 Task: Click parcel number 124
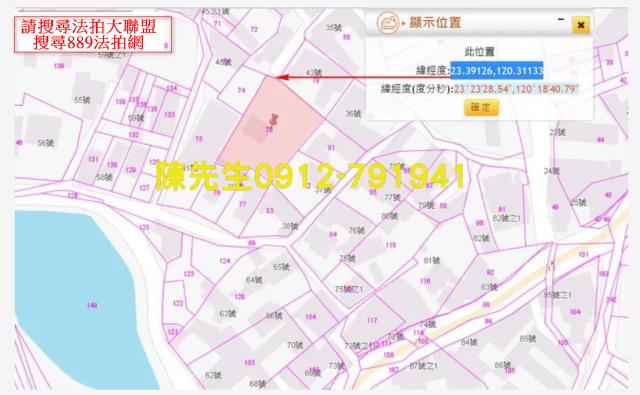click(x=224, y=260)
